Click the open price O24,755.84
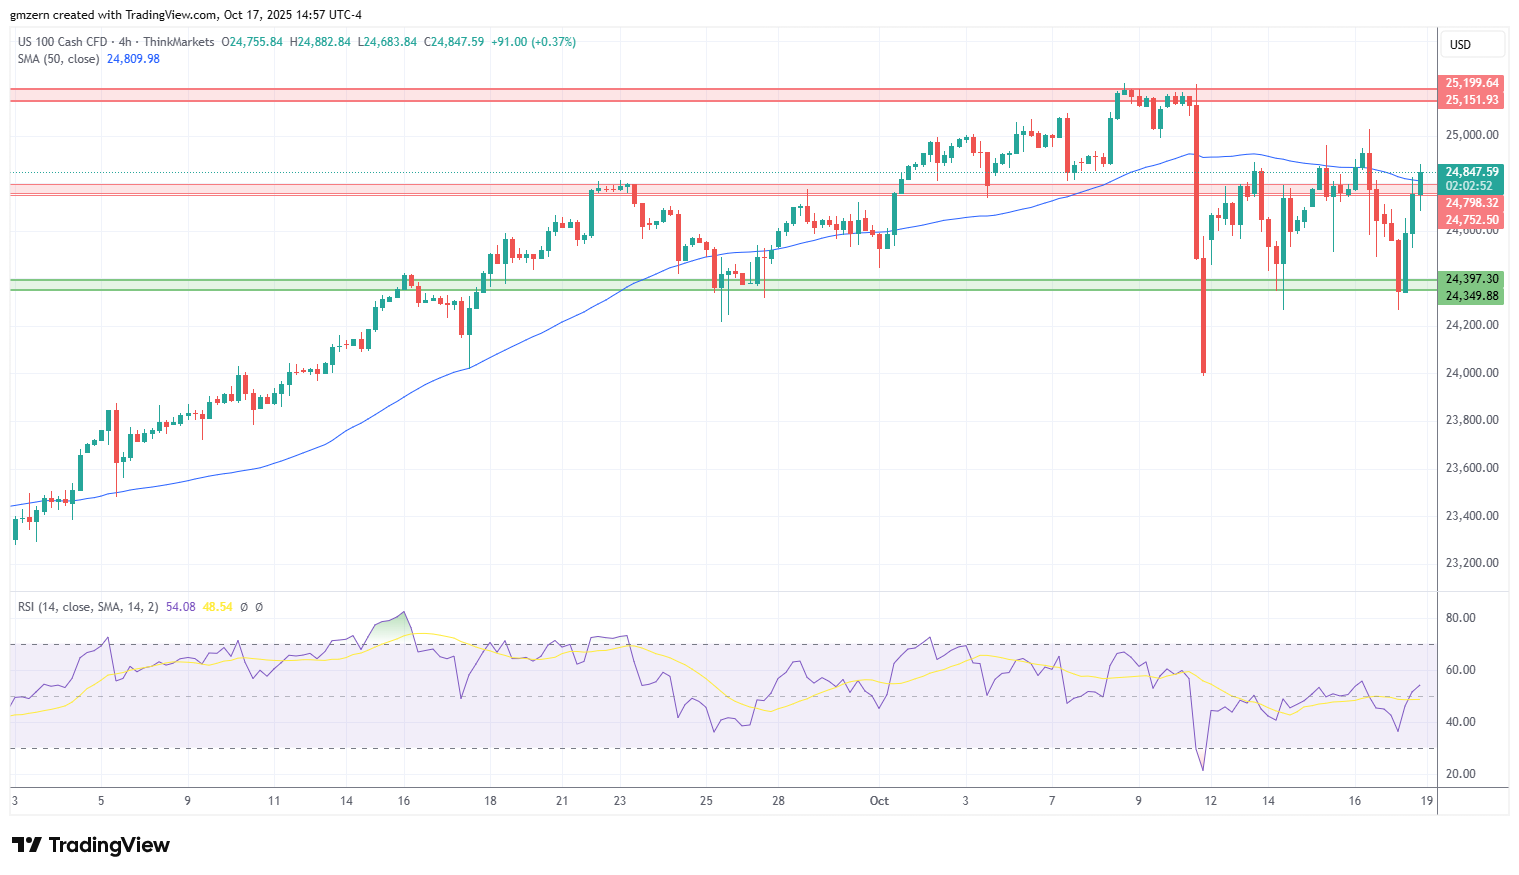 [252, 42]
